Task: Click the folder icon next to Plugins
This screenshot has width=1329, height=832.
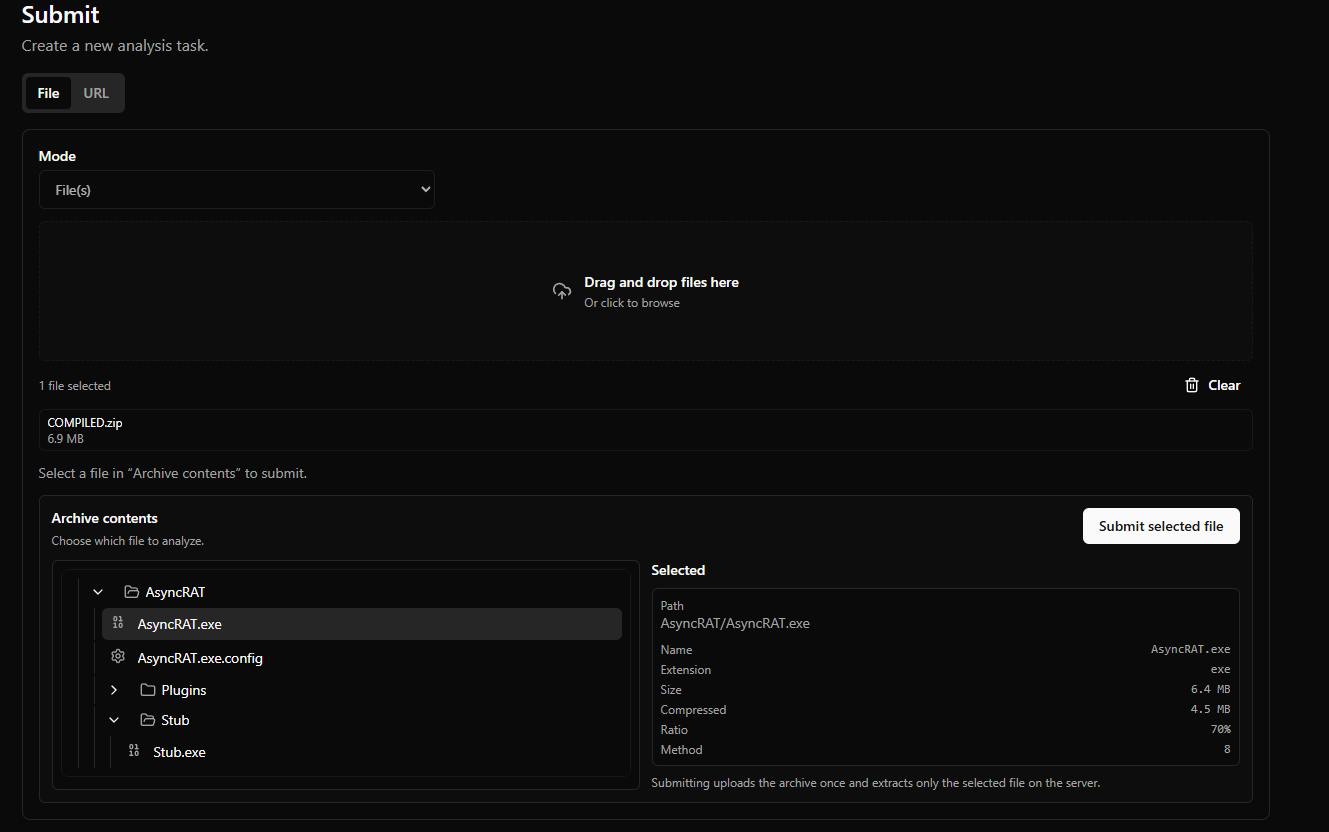Action: point(148,690)
